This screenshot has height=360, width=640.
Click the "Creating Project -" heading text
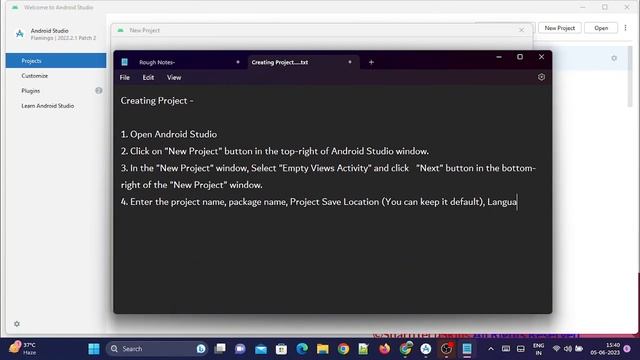[157, 101]
